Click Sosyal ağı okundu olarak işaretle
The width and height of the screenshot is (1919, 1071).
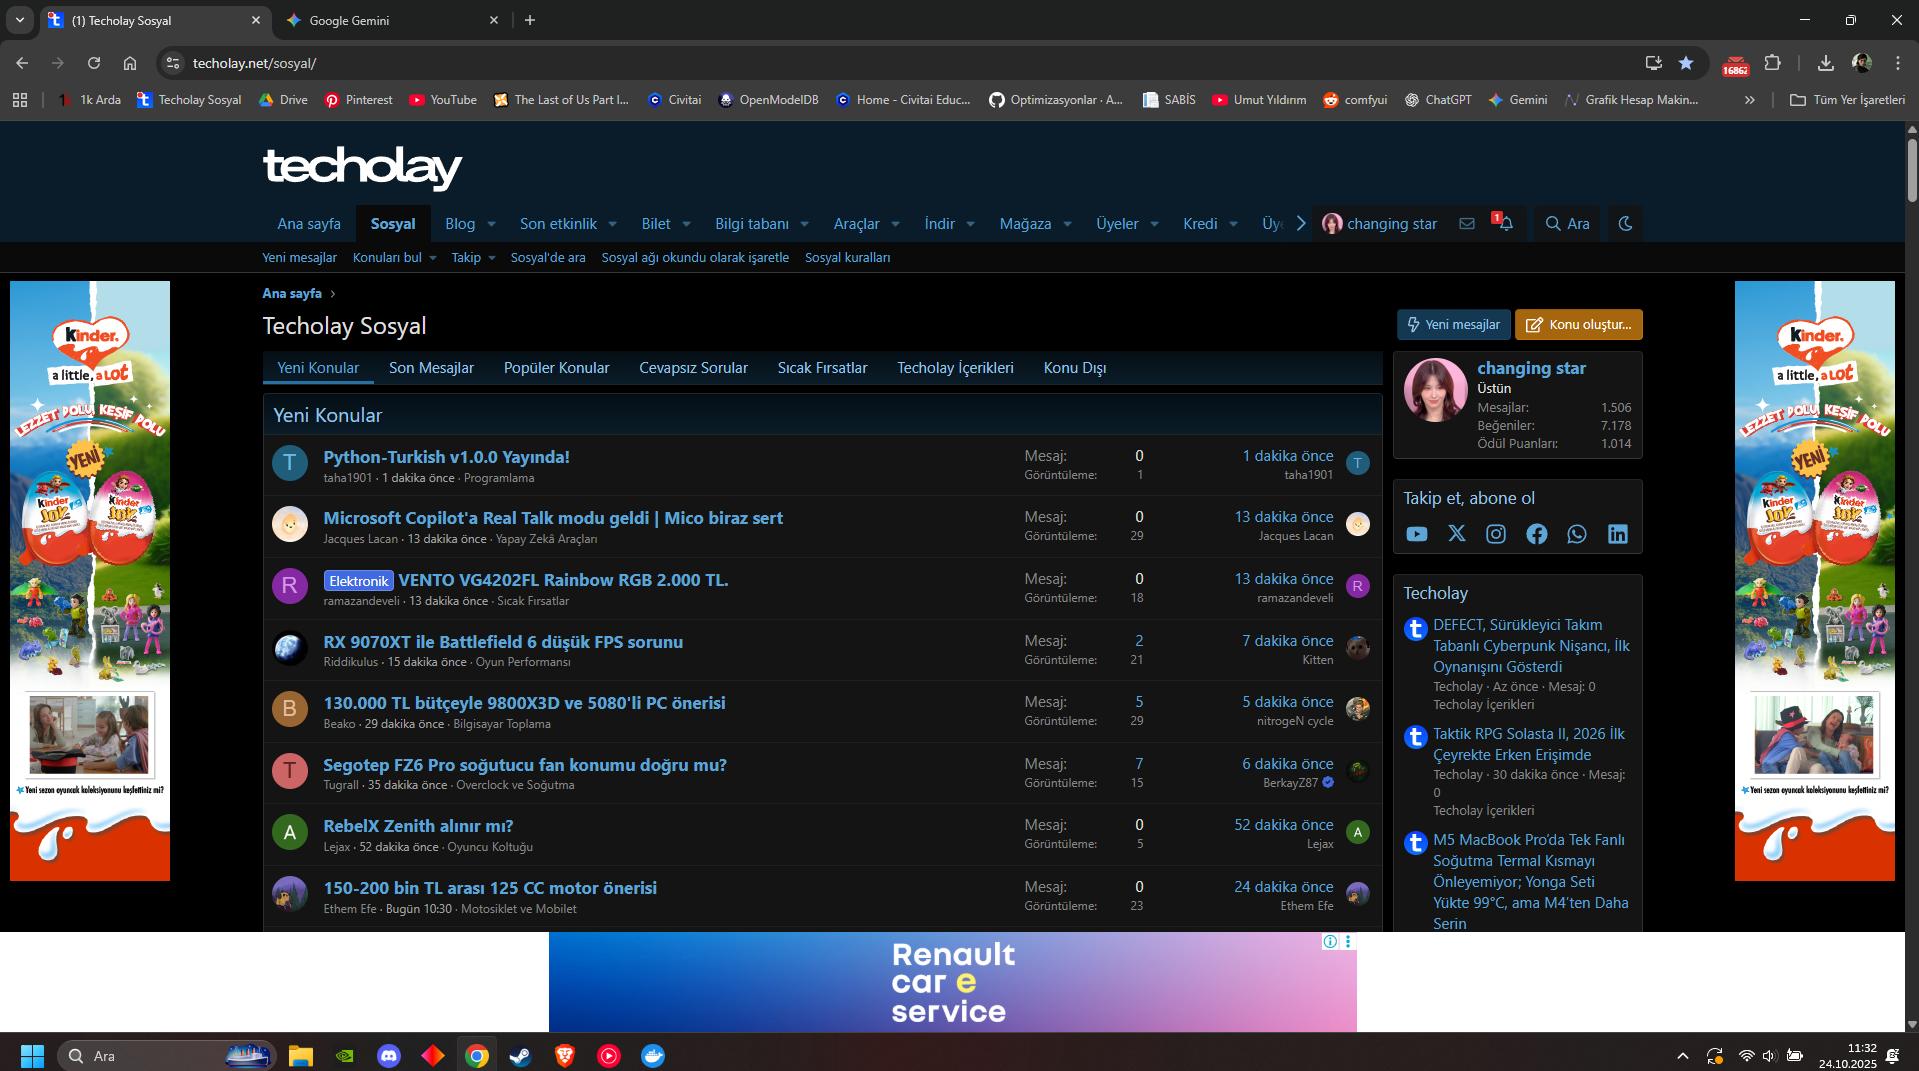pyautogui.click(x=695, y=258)
